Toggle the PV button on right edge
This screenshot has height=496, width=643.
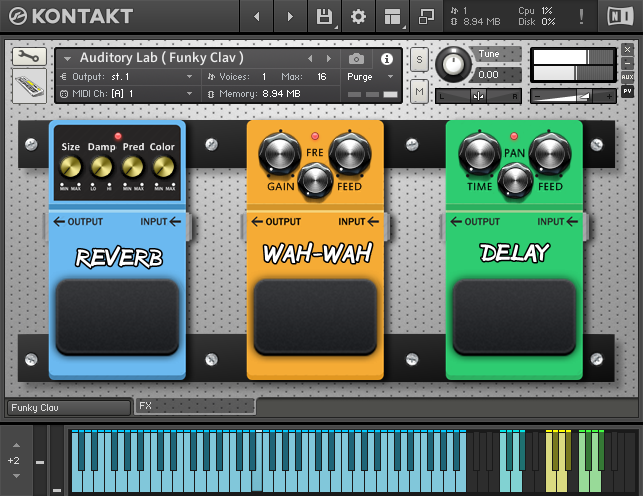(627, 91)
